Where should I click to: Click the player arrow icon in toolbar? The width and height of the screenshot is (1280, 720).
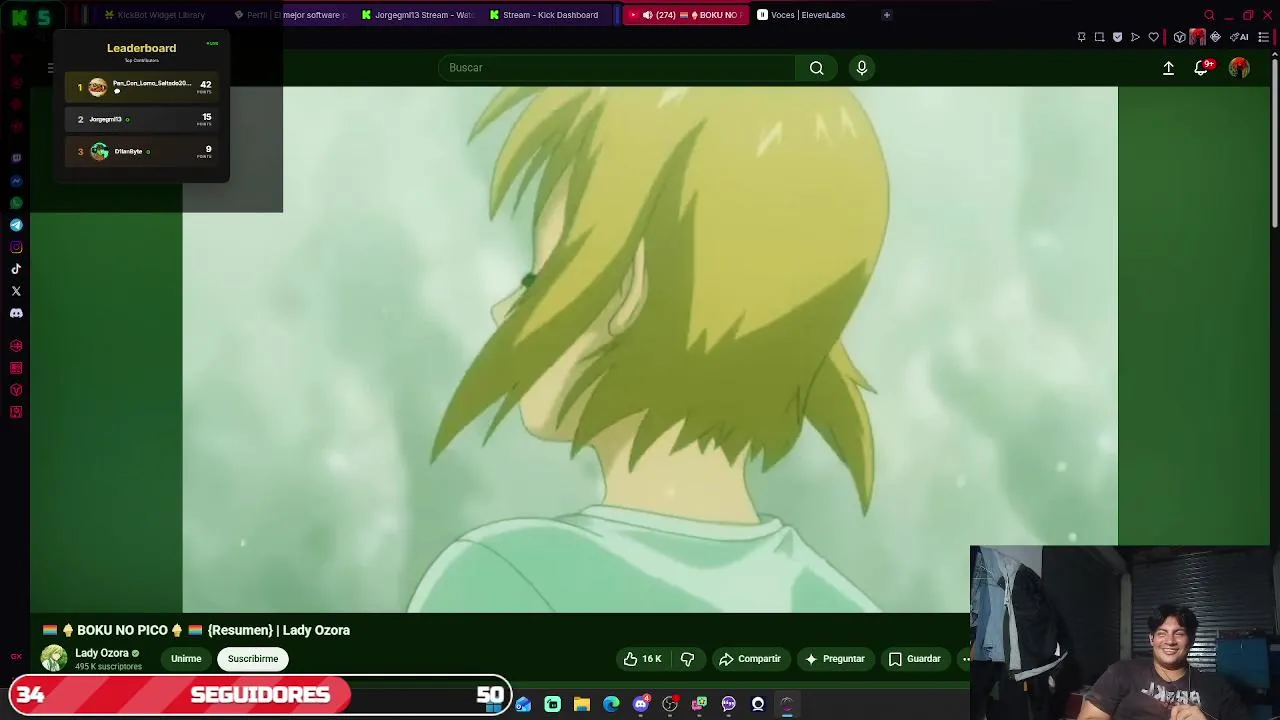coord(1135,37)
